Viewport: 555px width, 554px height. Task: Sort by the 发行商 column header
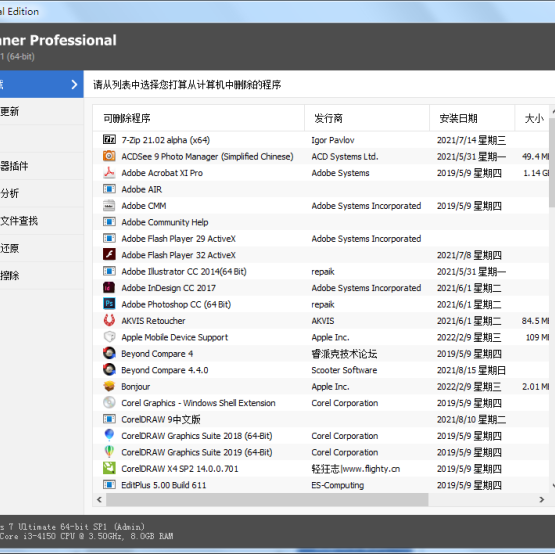tap(367, 118)
